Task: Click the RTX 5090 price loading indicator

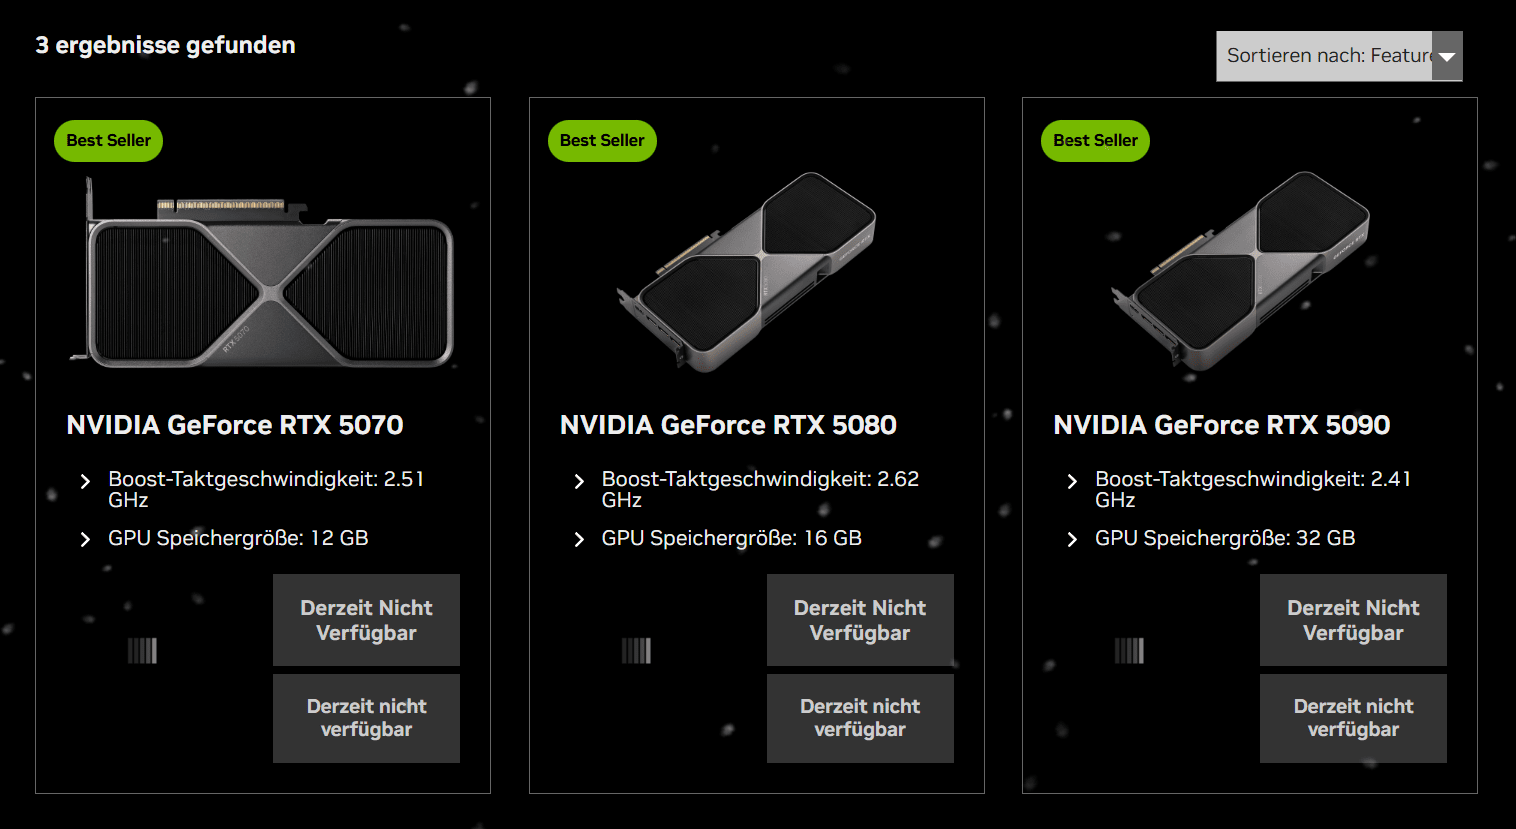Action: point(1129,651)
